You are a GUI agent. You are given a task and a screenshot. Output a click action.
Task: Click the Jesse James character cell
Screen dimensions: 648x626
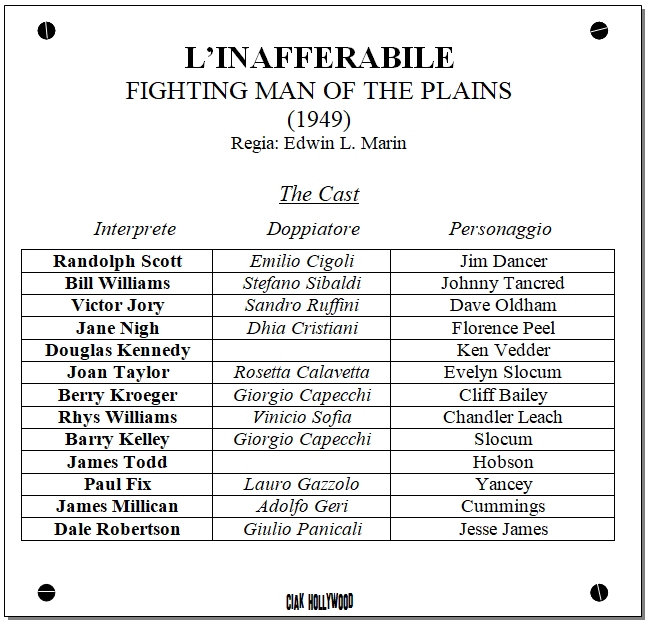coord(503,529)
